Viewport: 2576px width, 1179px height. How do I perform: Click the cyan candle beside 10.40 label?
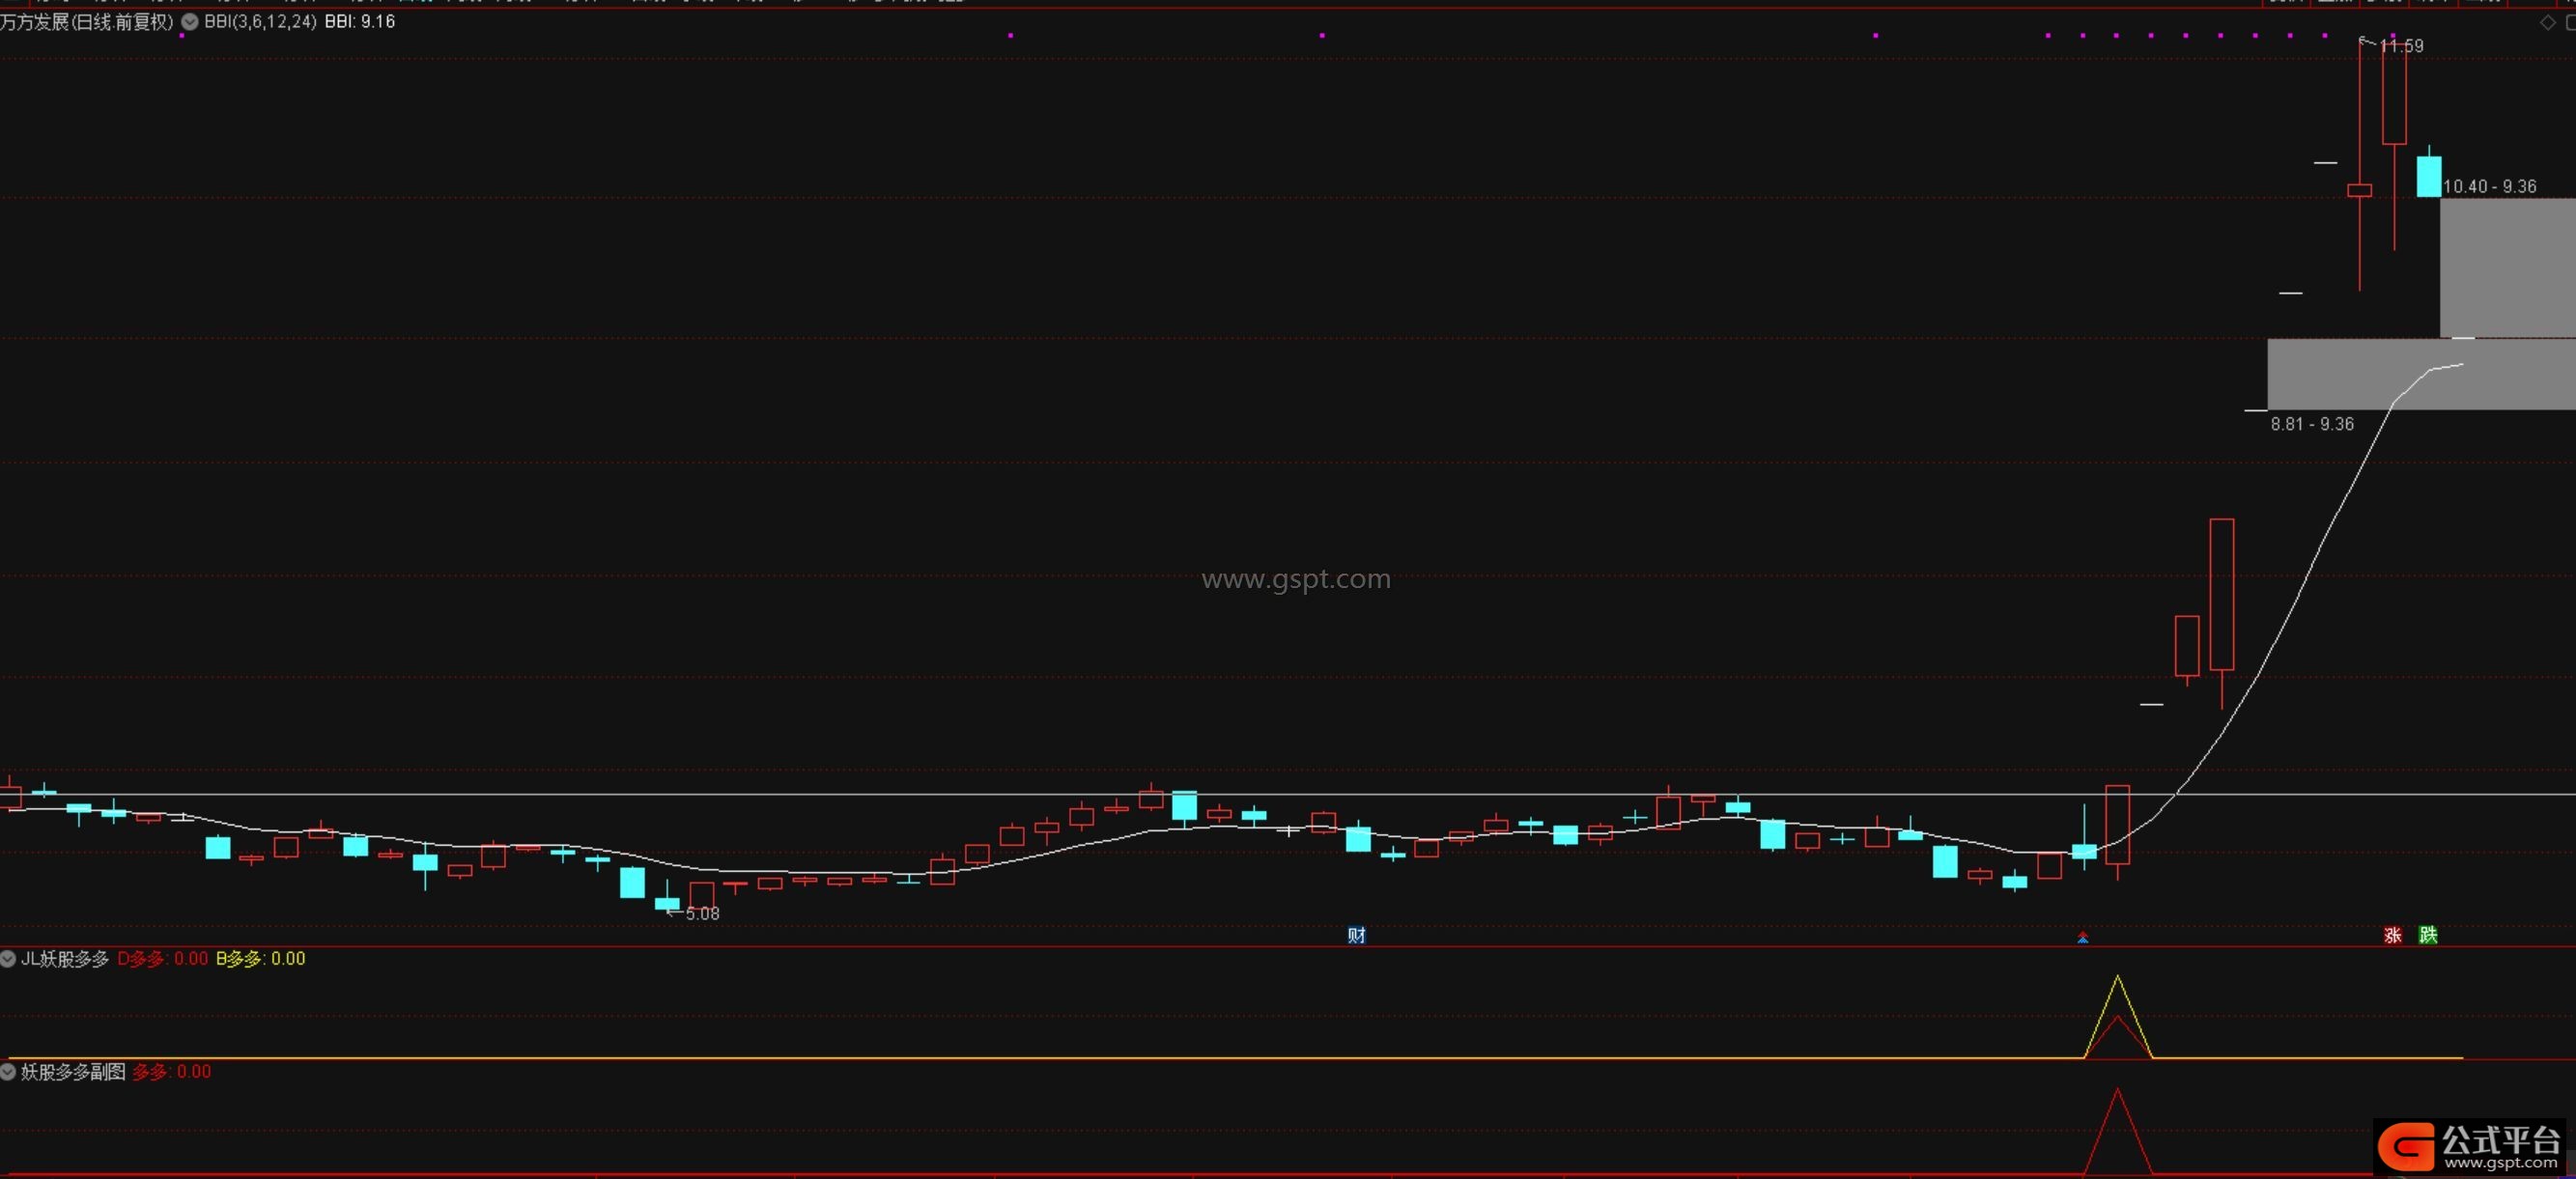coord(2428,176)
